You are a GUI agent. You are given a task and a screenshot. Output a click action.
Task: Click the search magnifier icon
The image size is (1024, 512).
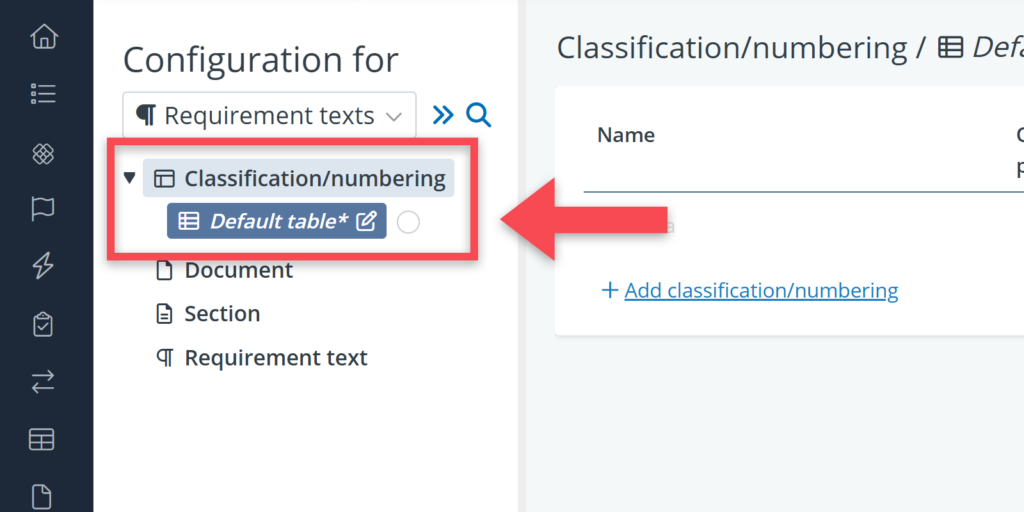478,116
